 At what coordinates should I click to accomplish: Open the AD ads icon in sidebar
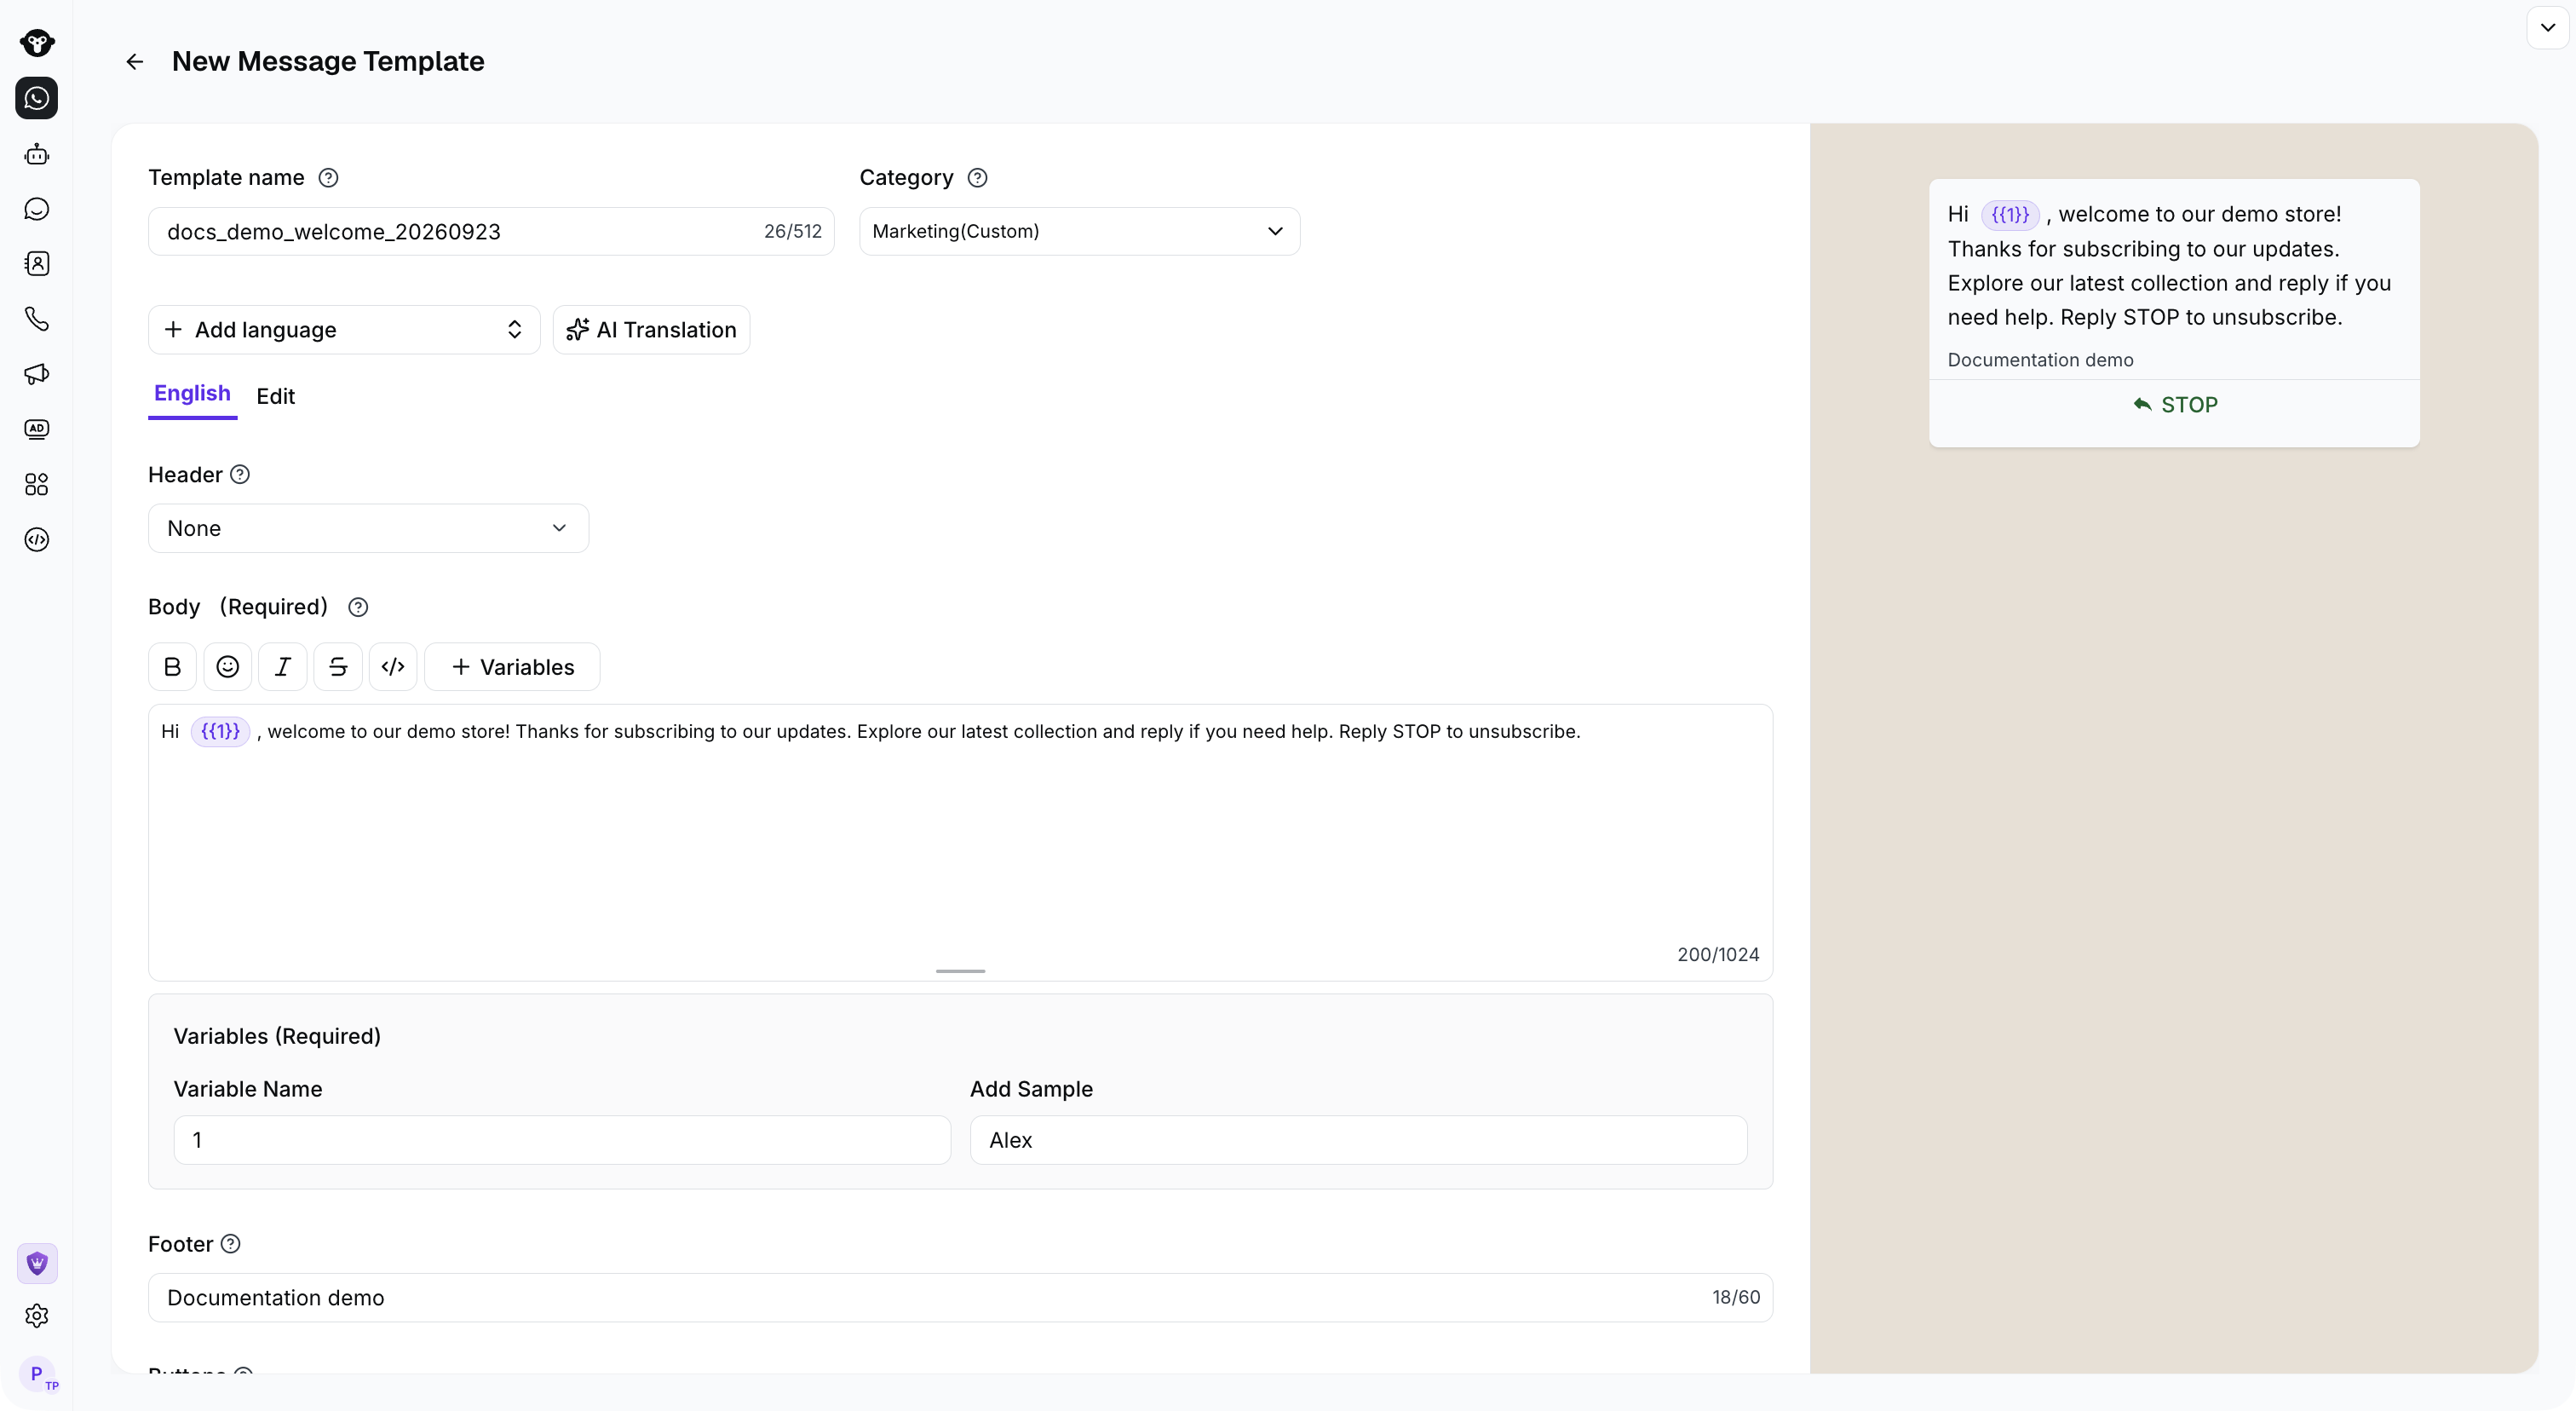(x=37, y=428)
